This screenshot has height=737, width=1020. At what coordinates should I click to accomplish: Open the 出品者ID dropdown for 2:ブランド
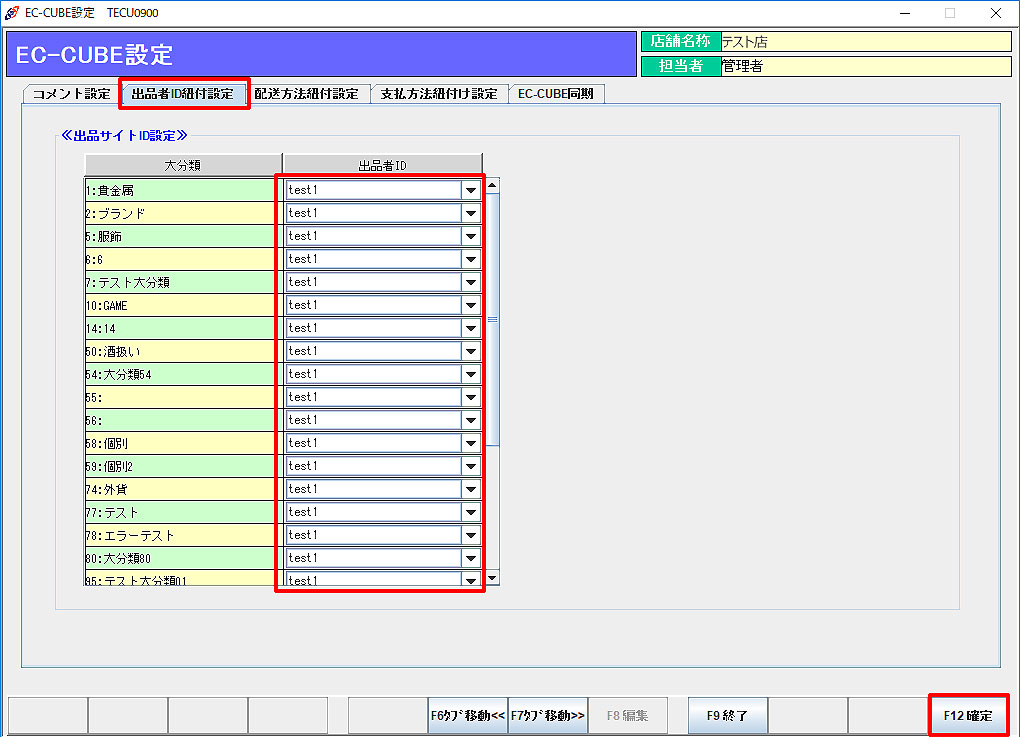coord(470,213)
